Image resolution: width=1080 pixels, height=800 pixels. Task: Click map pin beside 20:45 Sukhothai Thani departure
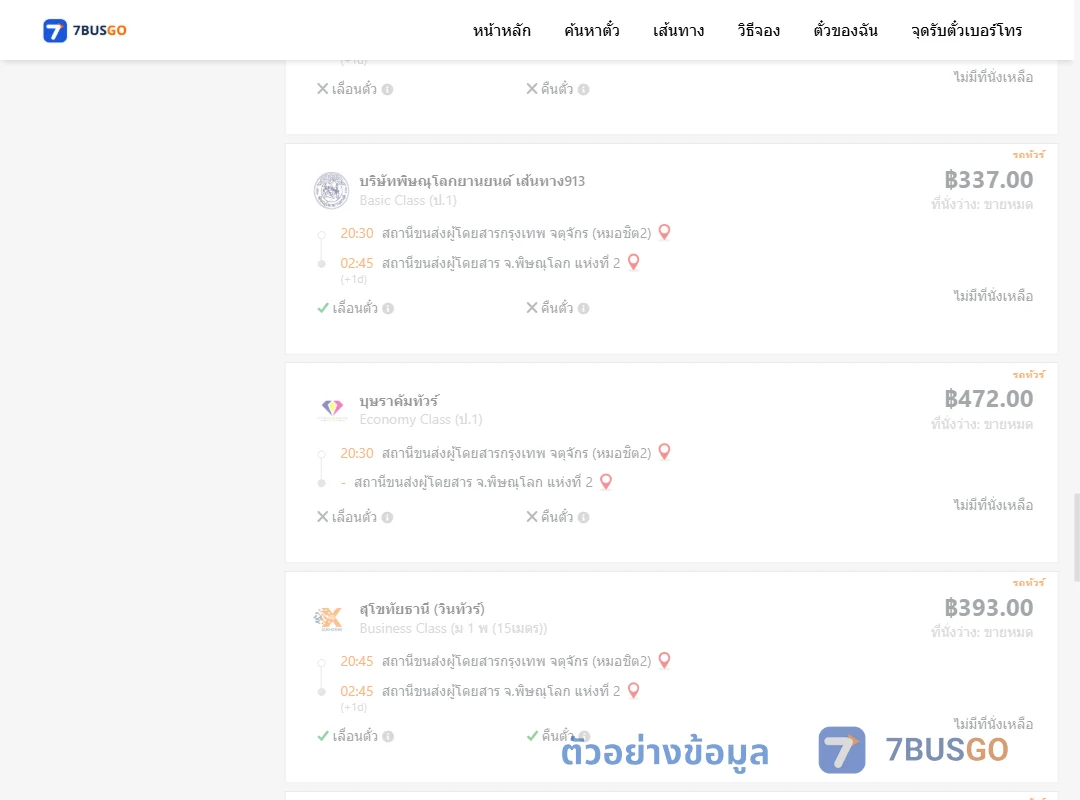point(665,660)
